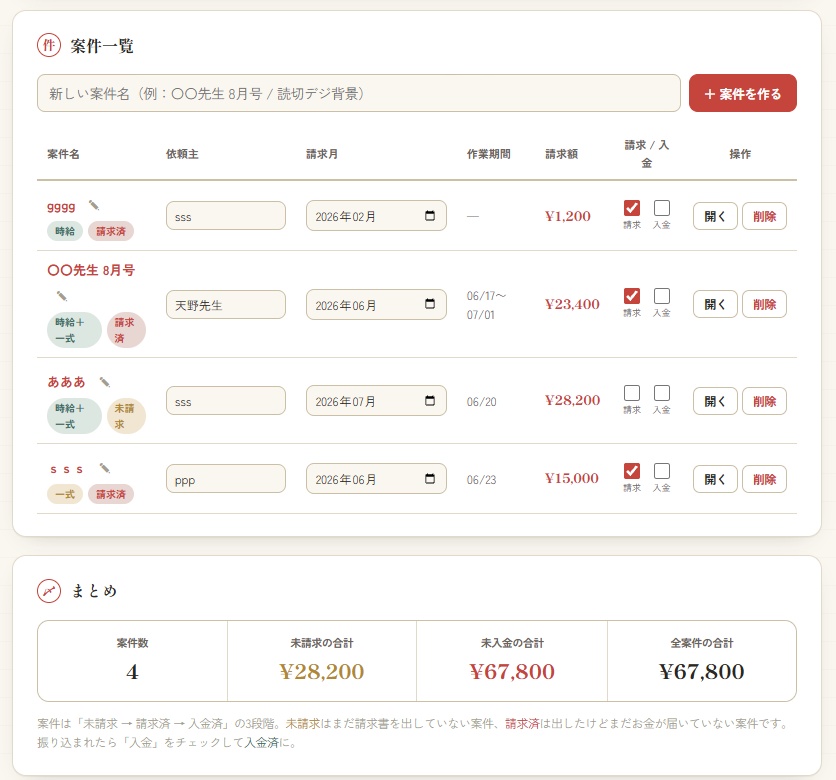Open the ｓｓｓ case
The height and width of the screenshot is (780, 836).
coord(715,479)
